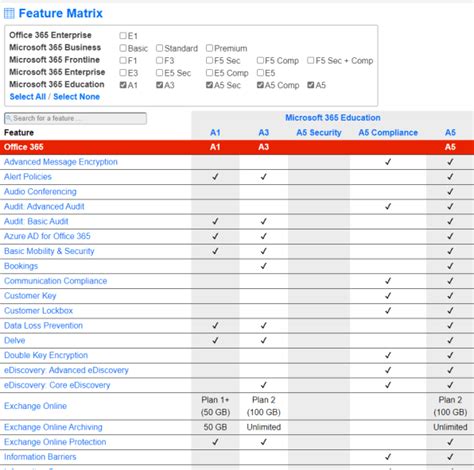Open the A5 column header link

point(450,133)
